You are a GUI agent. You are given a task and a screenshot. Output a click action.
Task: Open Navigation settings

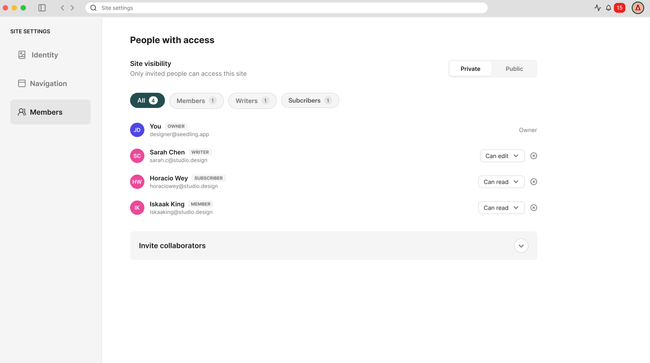(51, 83)
